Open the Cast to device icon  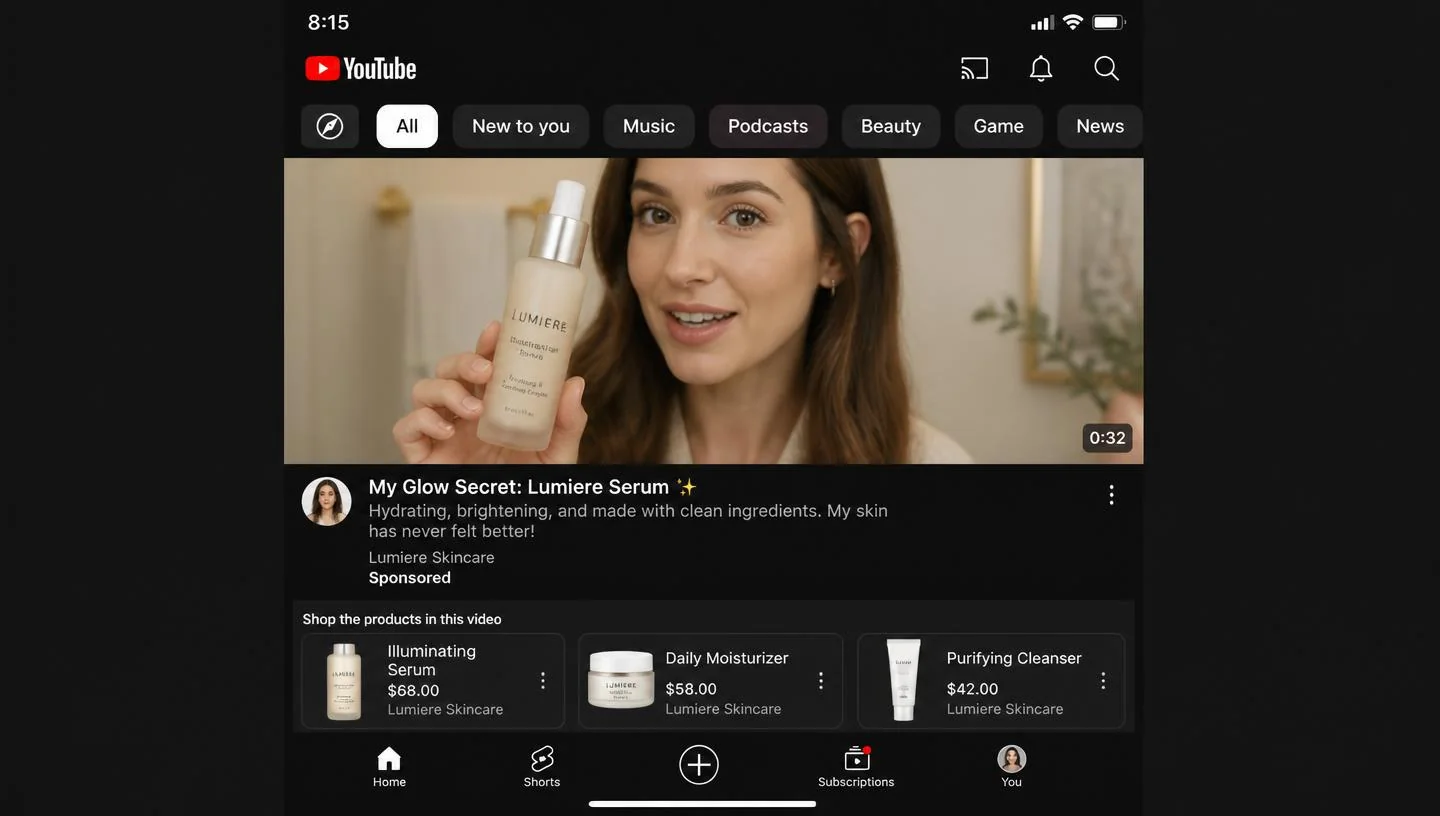974,68
